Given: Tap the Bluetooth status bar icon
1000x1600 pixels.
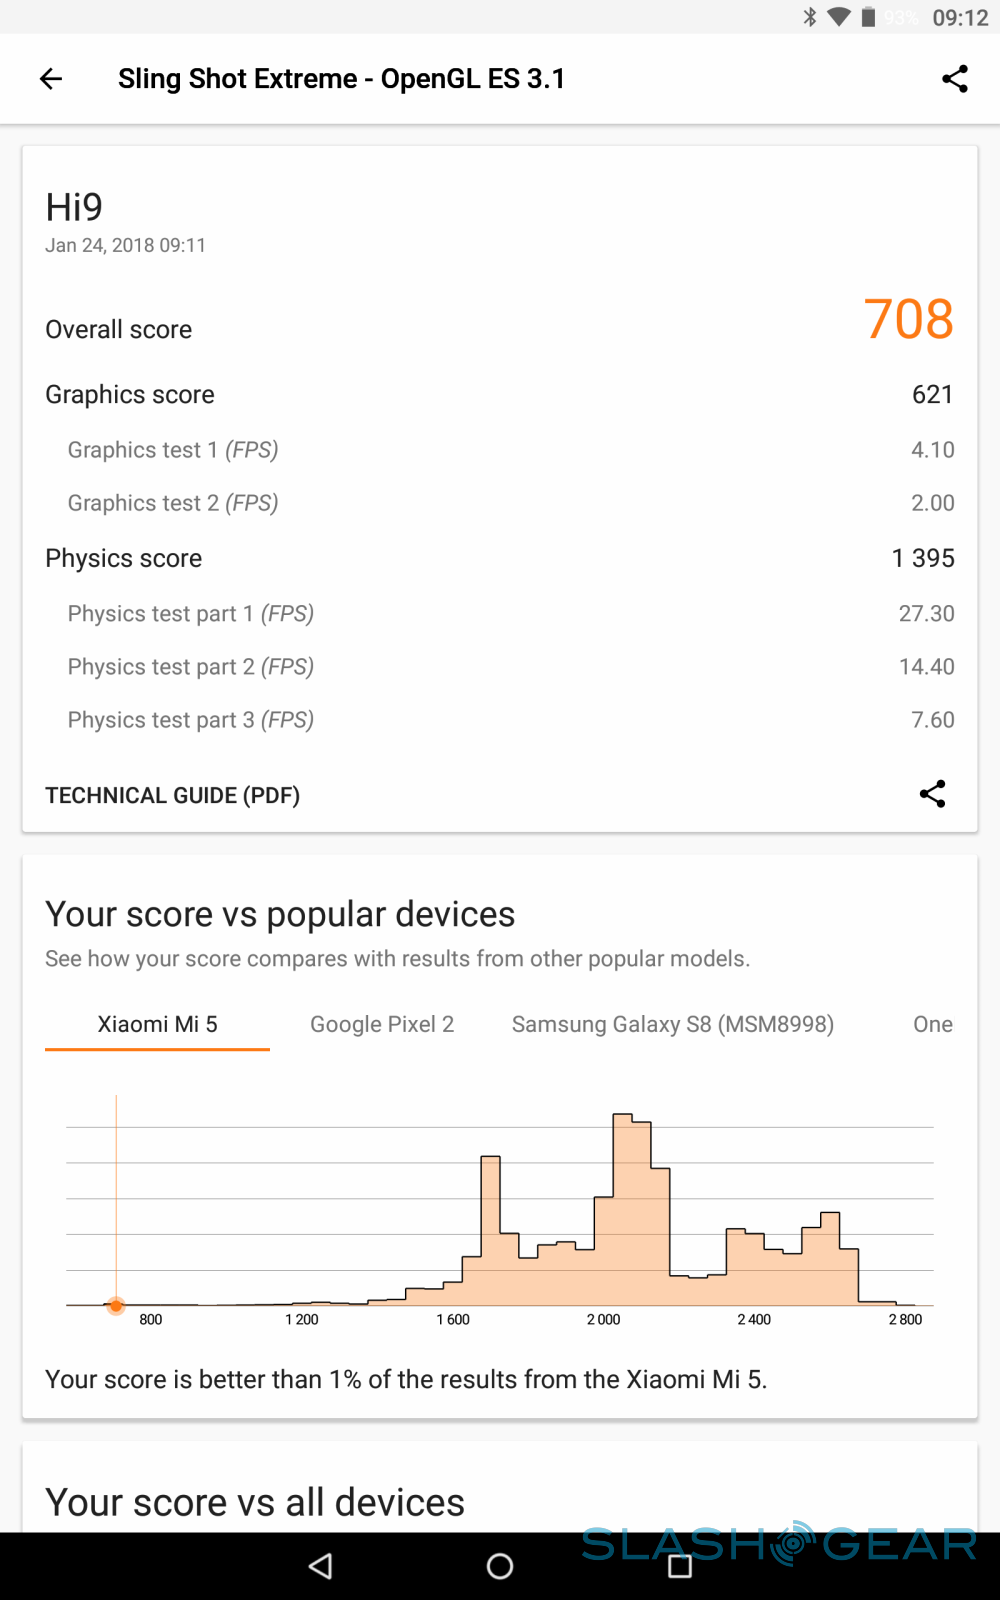Looking at the screenshot, I should pyautogui.click(x=810, y=17).
